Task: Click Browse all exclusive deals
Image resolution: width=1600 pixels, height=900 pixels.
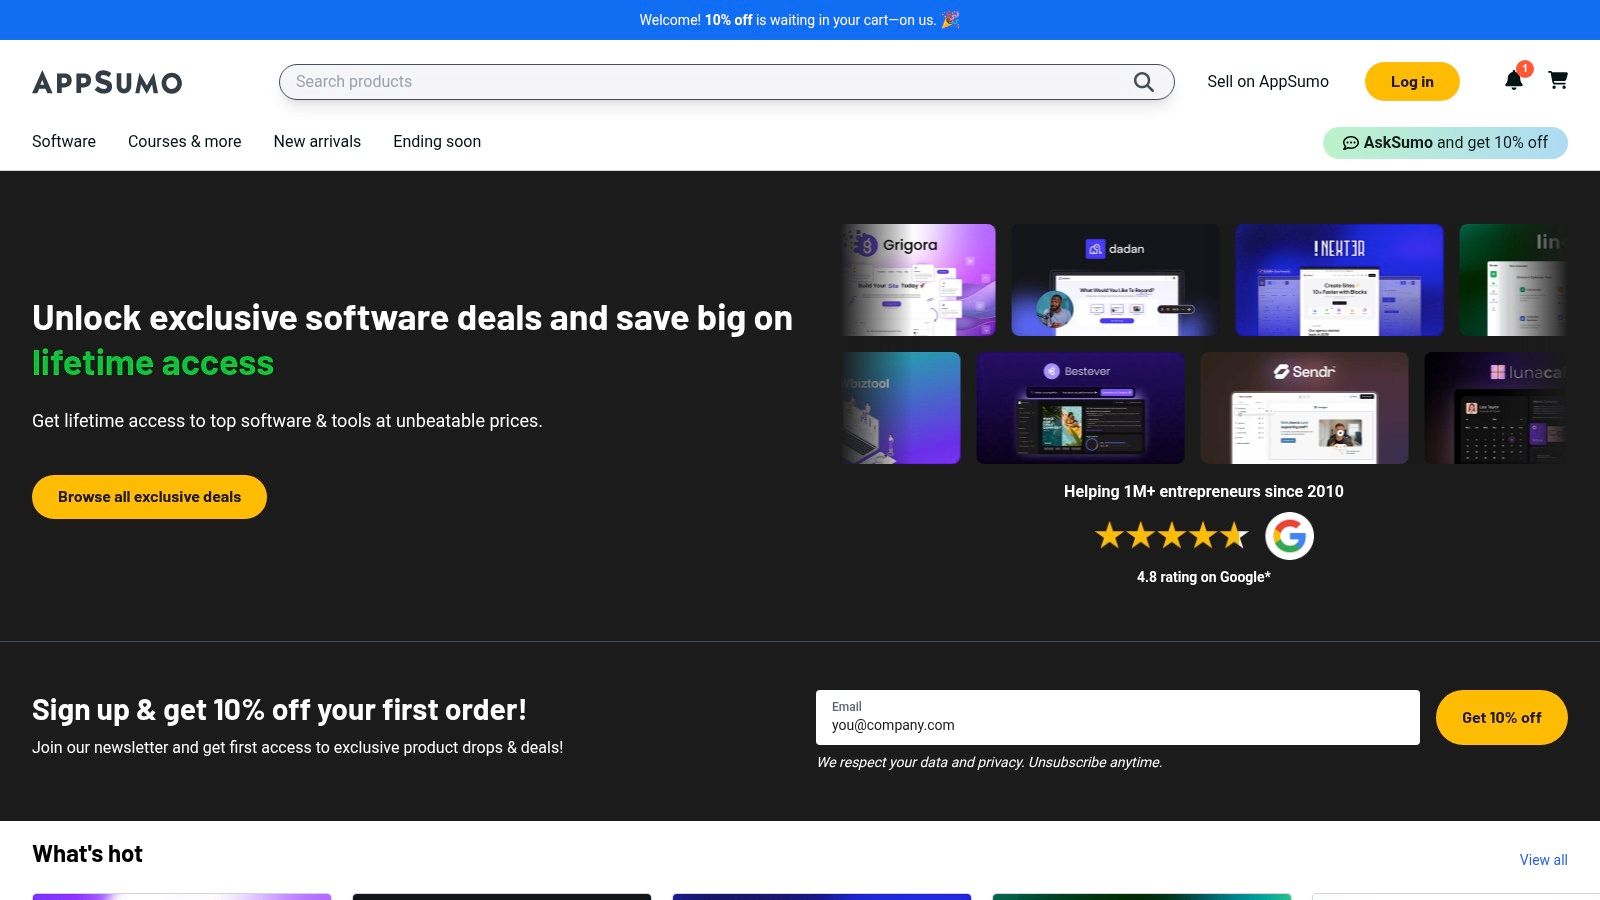Action: (149, 497)
